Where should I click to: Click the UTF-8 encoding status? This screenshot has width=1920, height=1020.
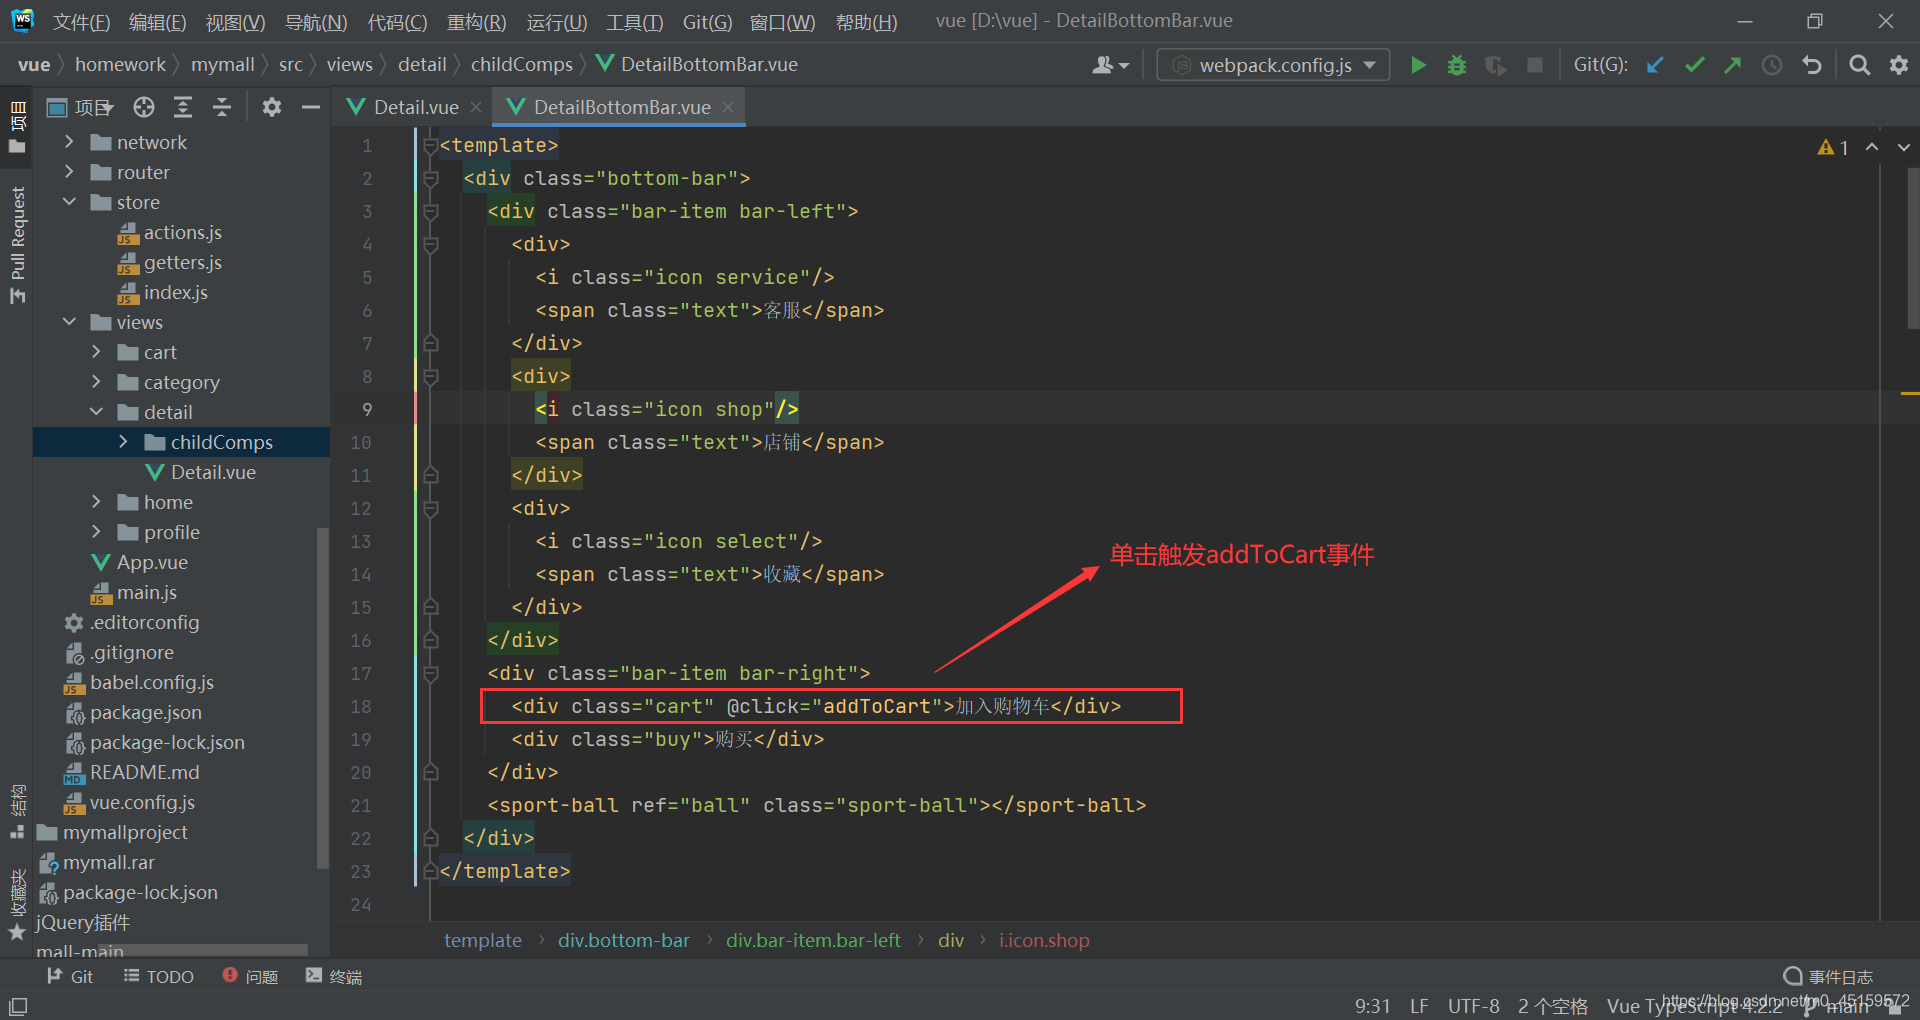pyautogui.click(x=1473, y=1006)
